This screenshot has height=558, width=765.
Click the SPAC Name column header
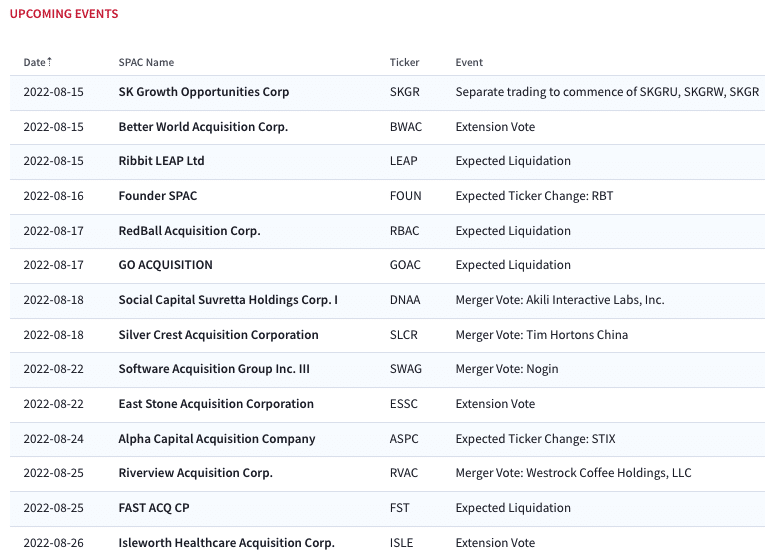[x=146, y=62]
